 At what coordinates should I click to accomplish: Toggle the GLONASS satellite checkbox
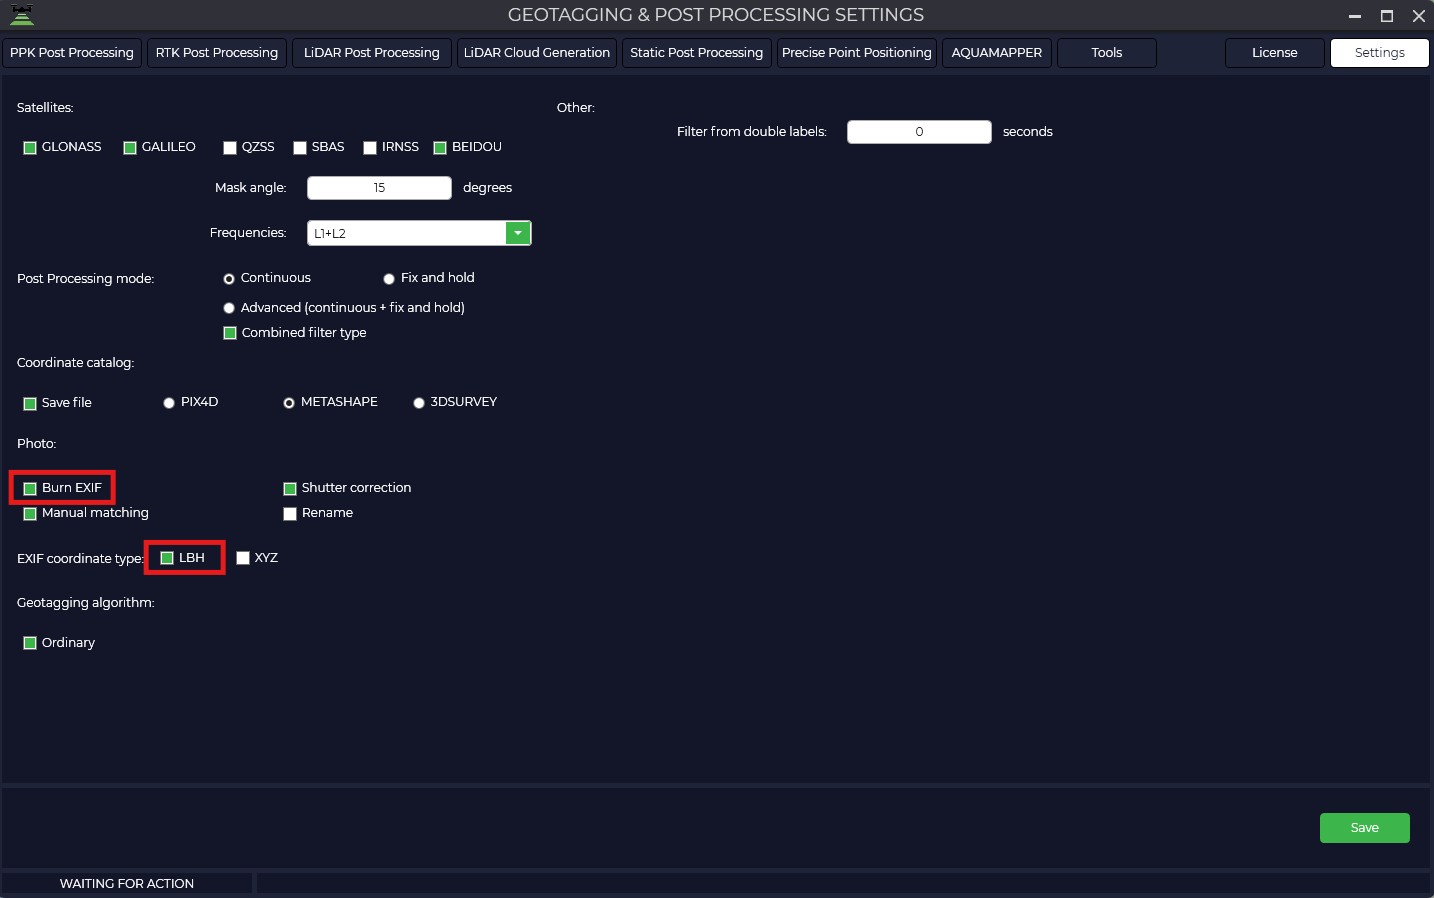click(30, 148)
